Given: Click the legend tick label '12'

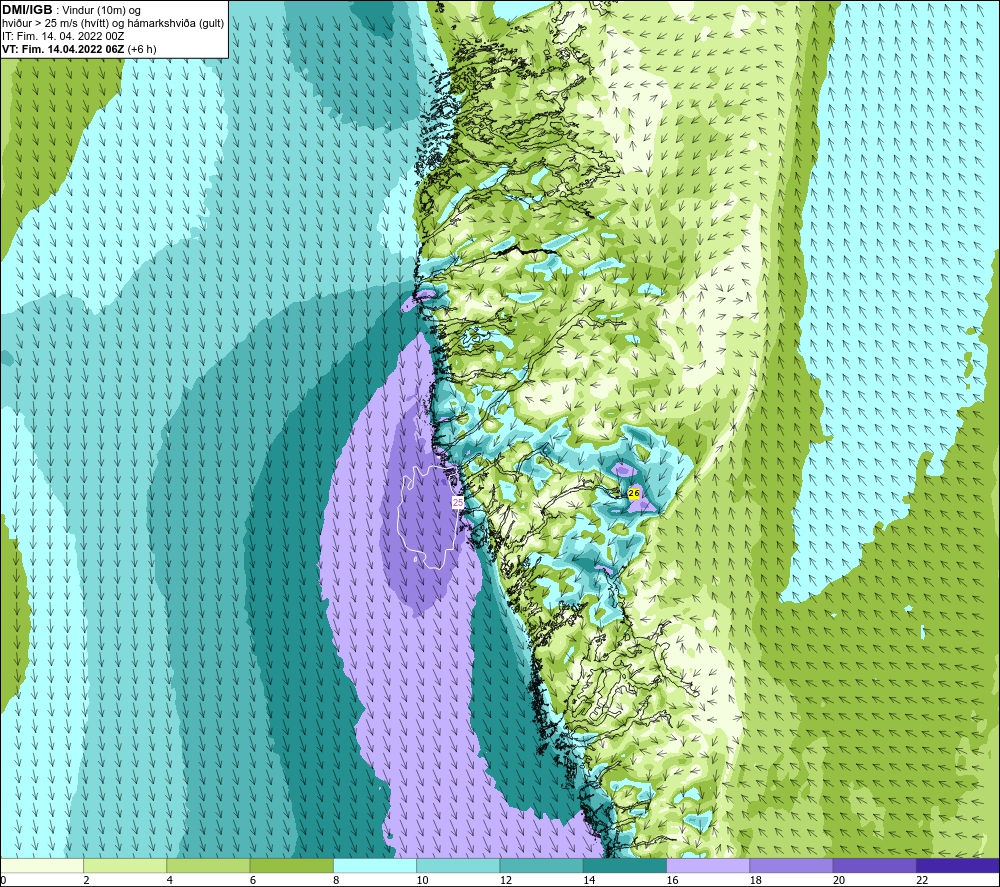Looking at the screenshot, I should pos(506,880).
